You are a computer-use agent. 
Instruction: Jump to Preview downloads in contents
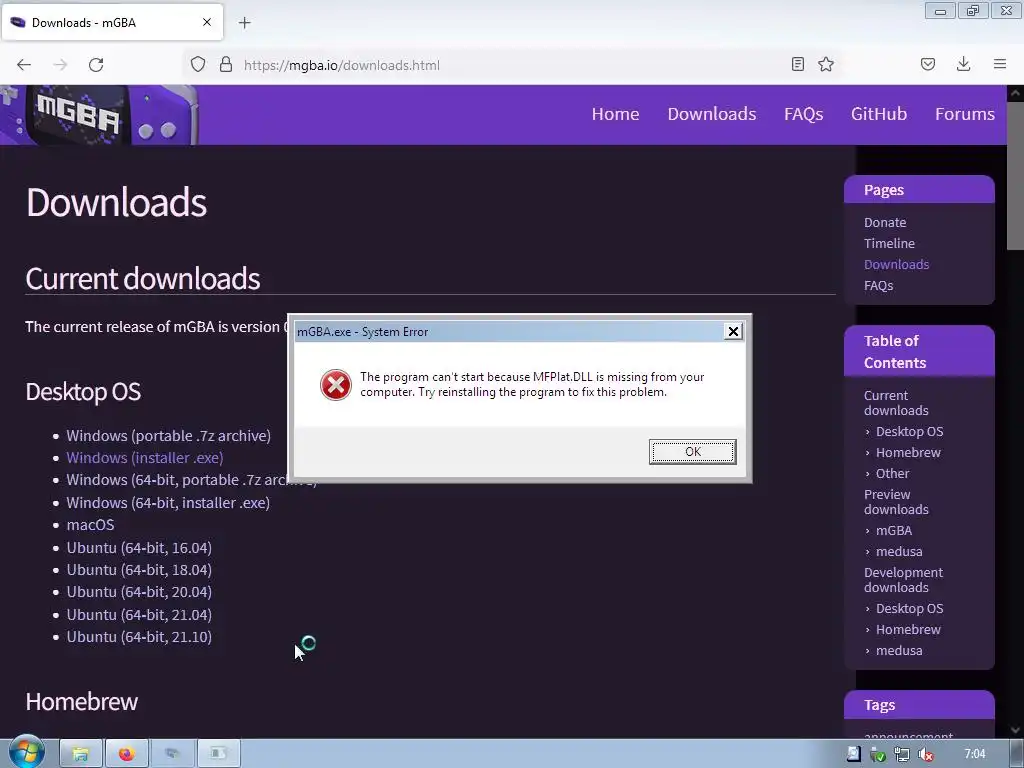coord(896,502)
